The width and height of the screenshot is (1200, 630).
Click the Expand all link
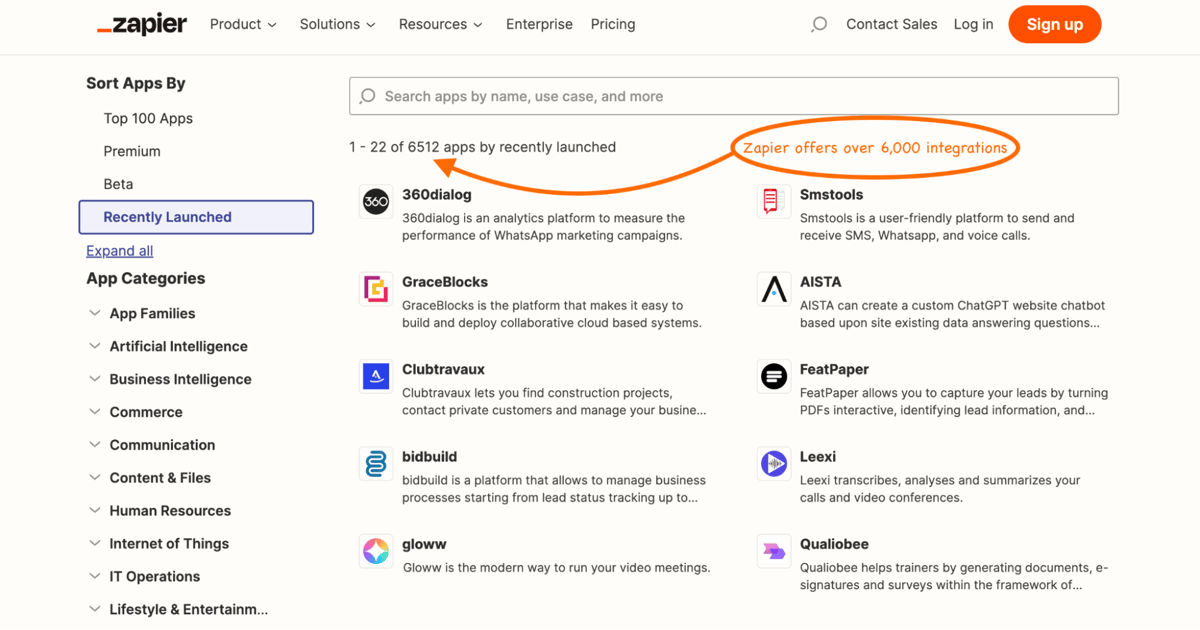tap(119, 251)
